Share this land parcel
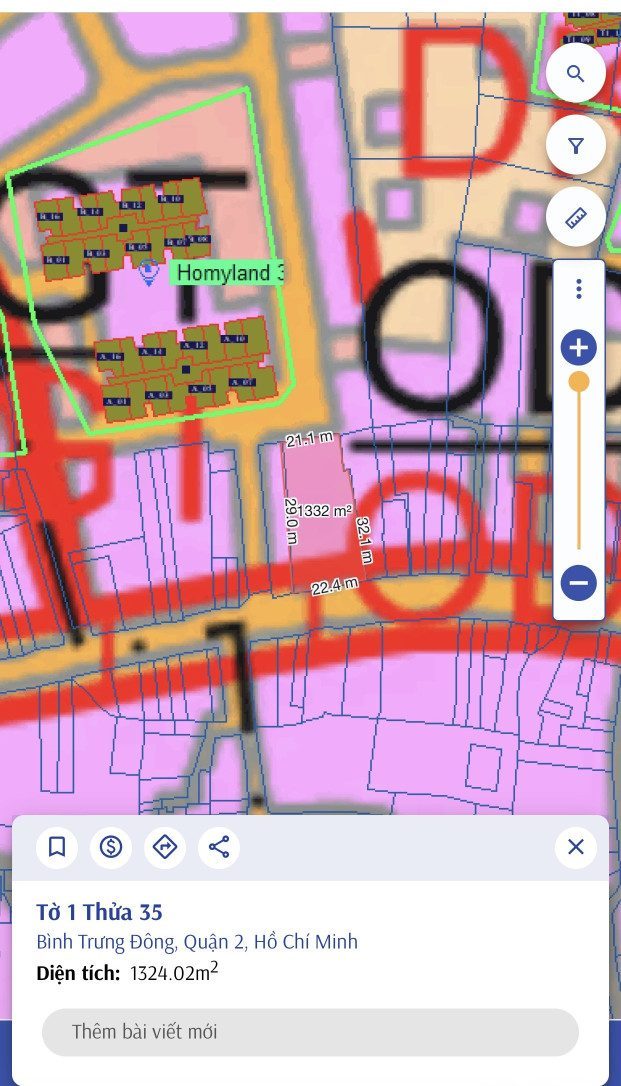Image resolution: width=621 pixels, height=1086 pixels. 219,847
